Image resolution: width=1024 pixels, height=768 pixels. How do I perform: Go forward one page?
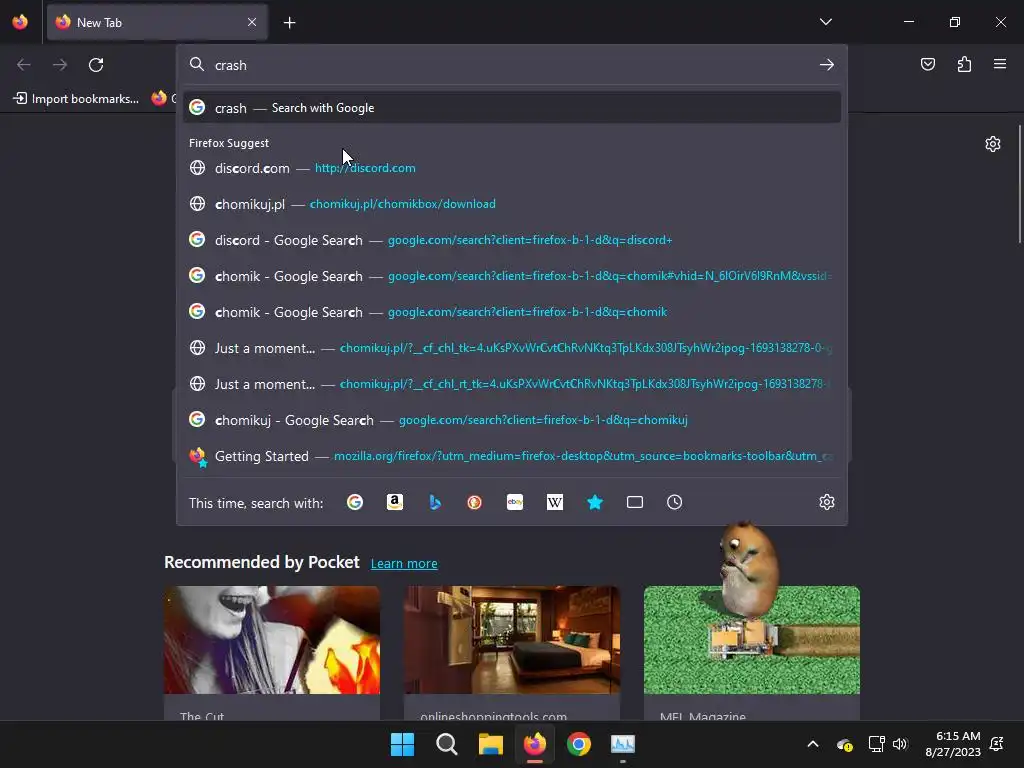(60, 65)
